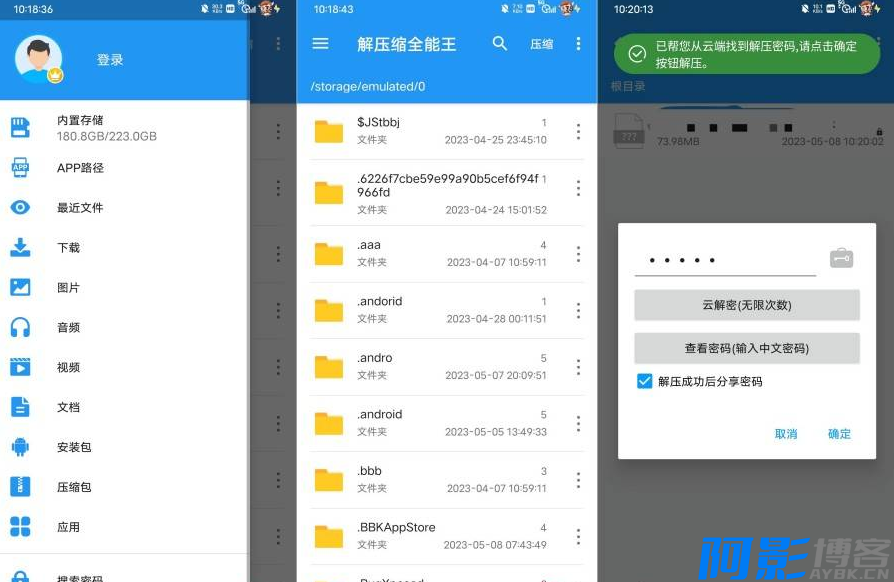The image size is (894, 582).
Task: Open more options for $JStbbj
Action: (x=578, y=132)
